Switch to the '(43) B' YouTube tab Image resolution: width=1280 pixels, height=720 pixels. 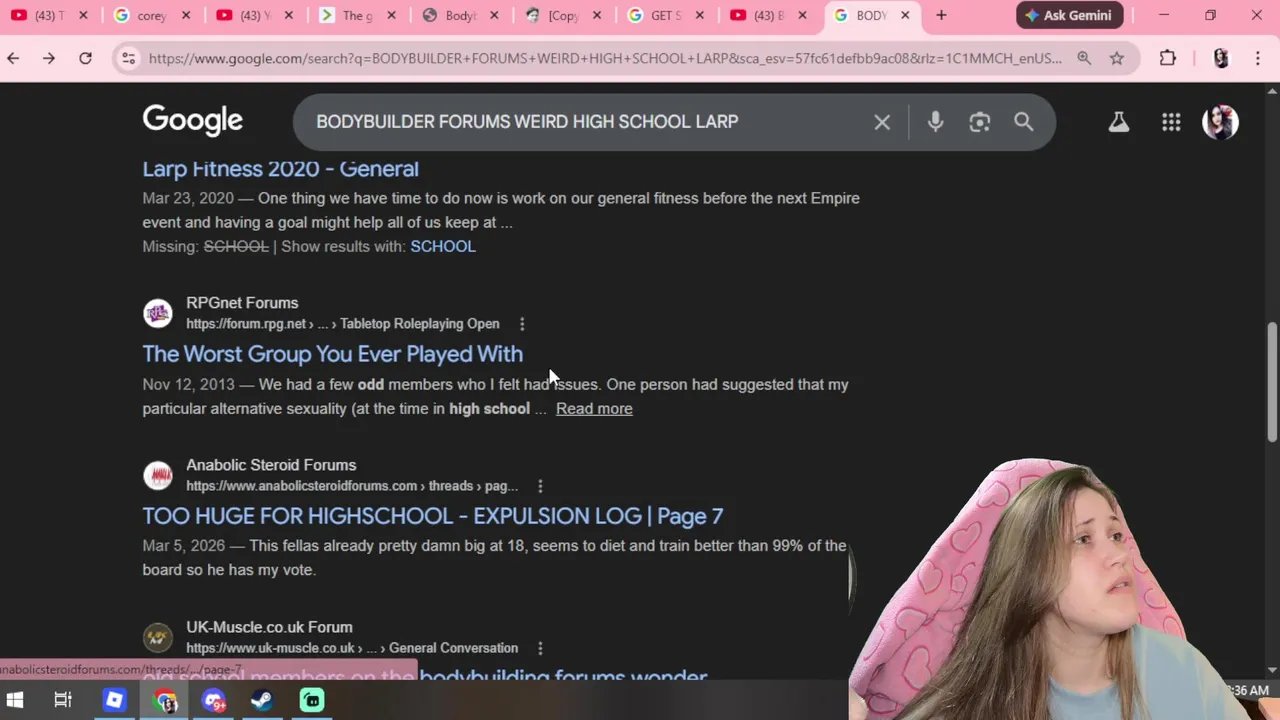767,15
